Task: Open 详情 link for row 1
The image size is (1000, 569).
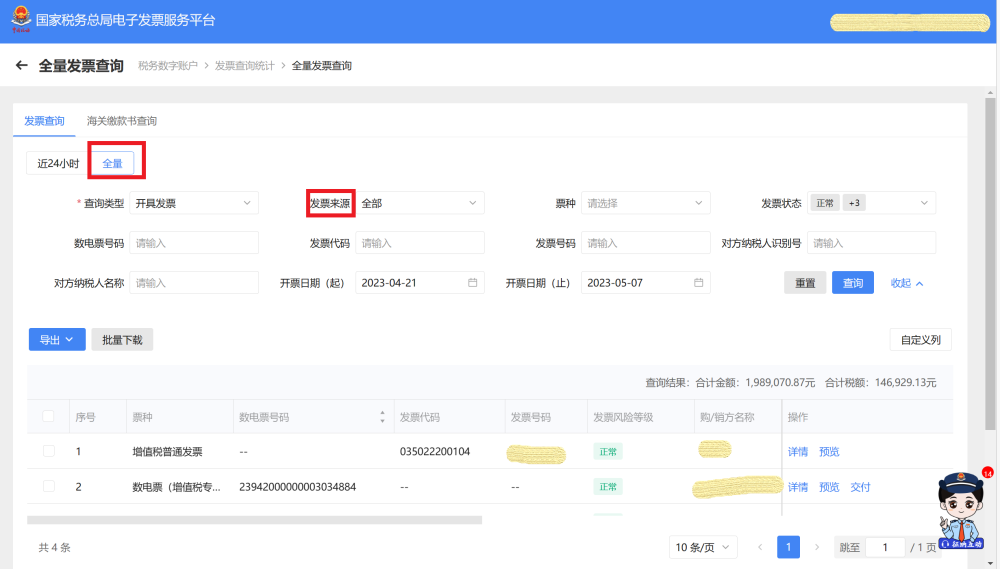Action: tap(797, 452)
